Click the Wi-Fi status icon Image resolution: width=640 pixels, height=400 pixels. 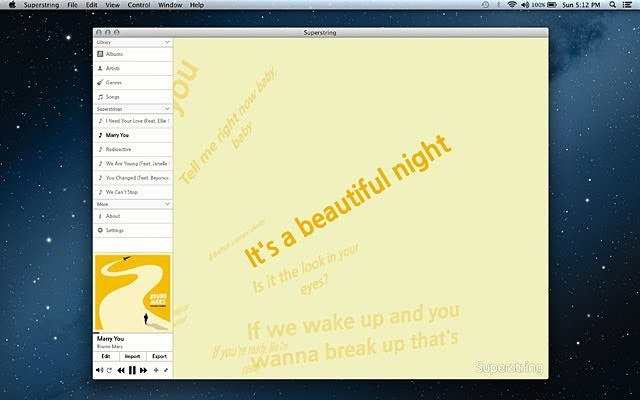pyautogui.click(x=512, y=5)
